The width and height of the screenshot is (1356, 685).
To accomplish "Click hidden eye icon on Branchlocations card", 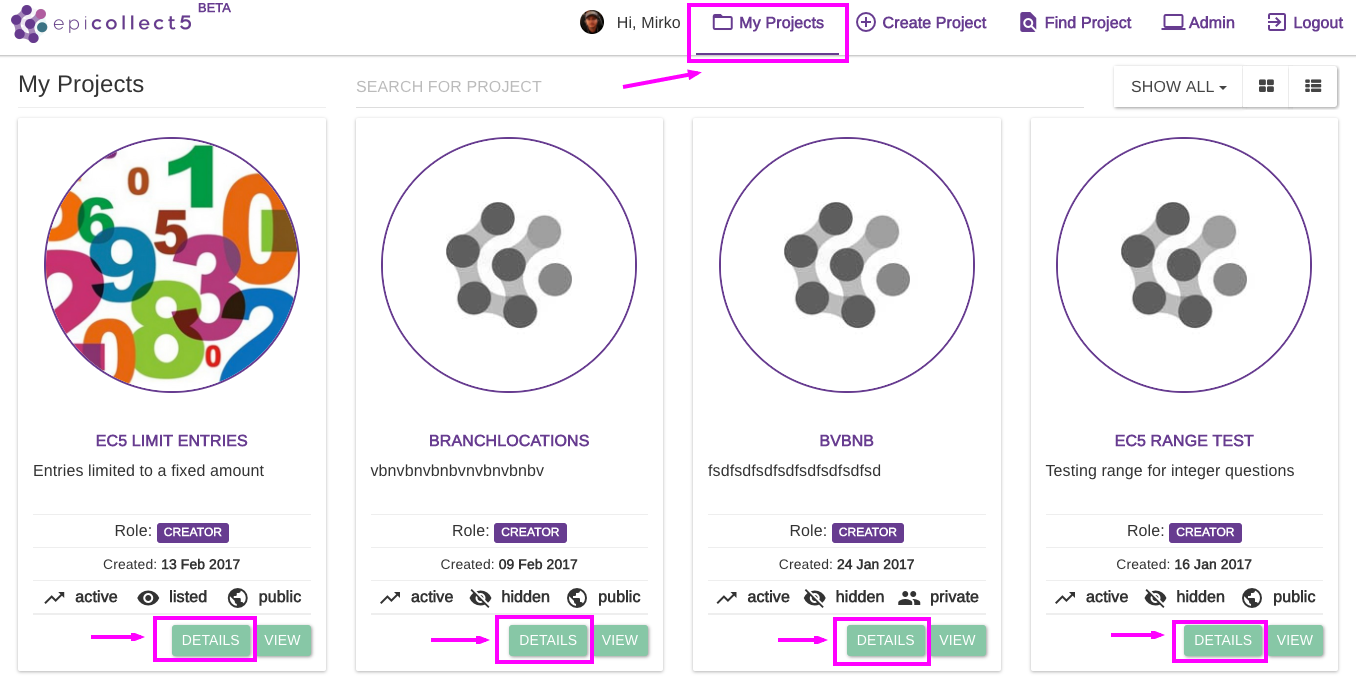I will [481, 598].
